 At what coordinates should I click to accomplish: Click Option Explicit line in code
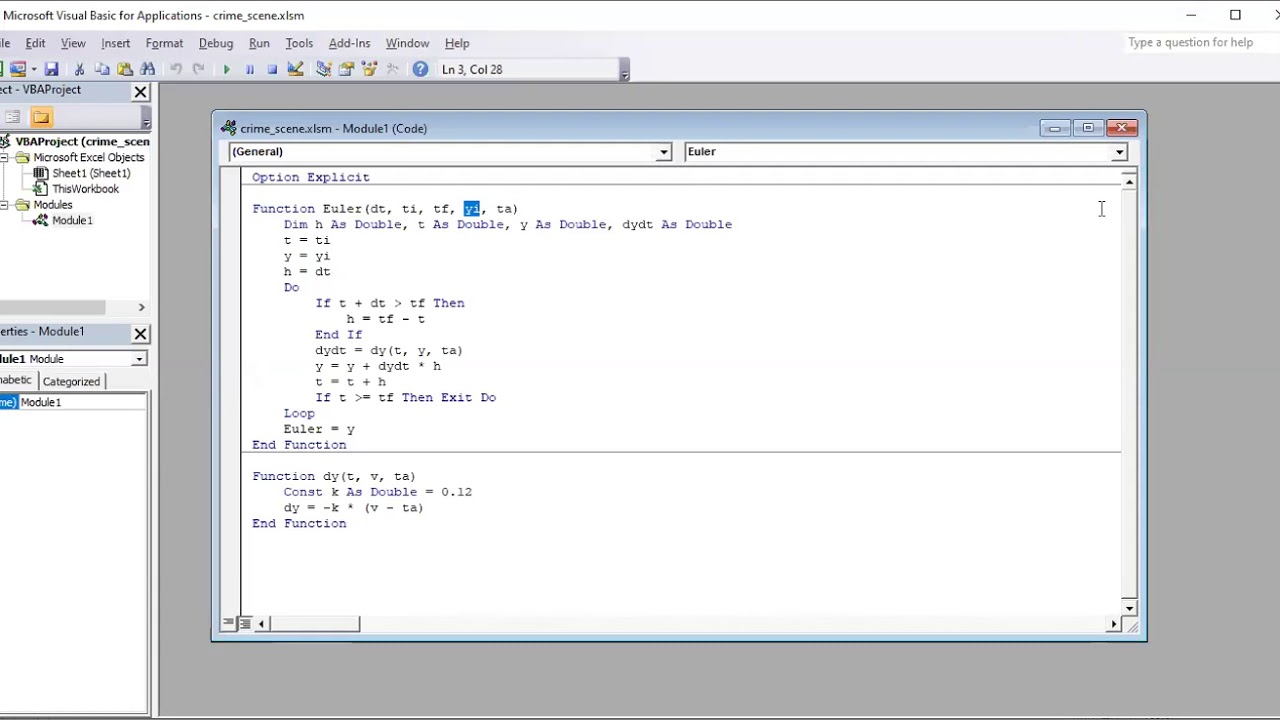pyautogui.click(x=311, y=177)
